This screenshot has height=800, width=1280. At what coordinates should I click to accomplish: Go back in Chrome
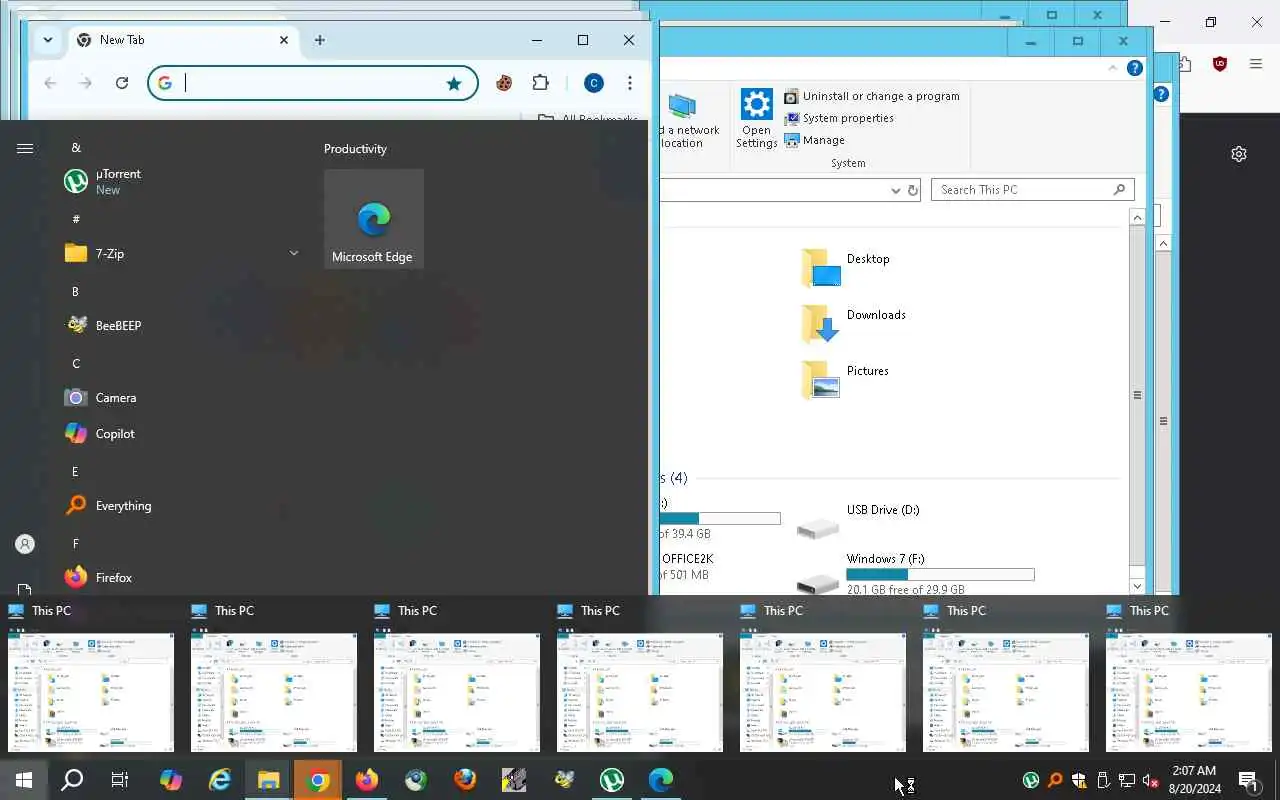[x=50, y=83]
